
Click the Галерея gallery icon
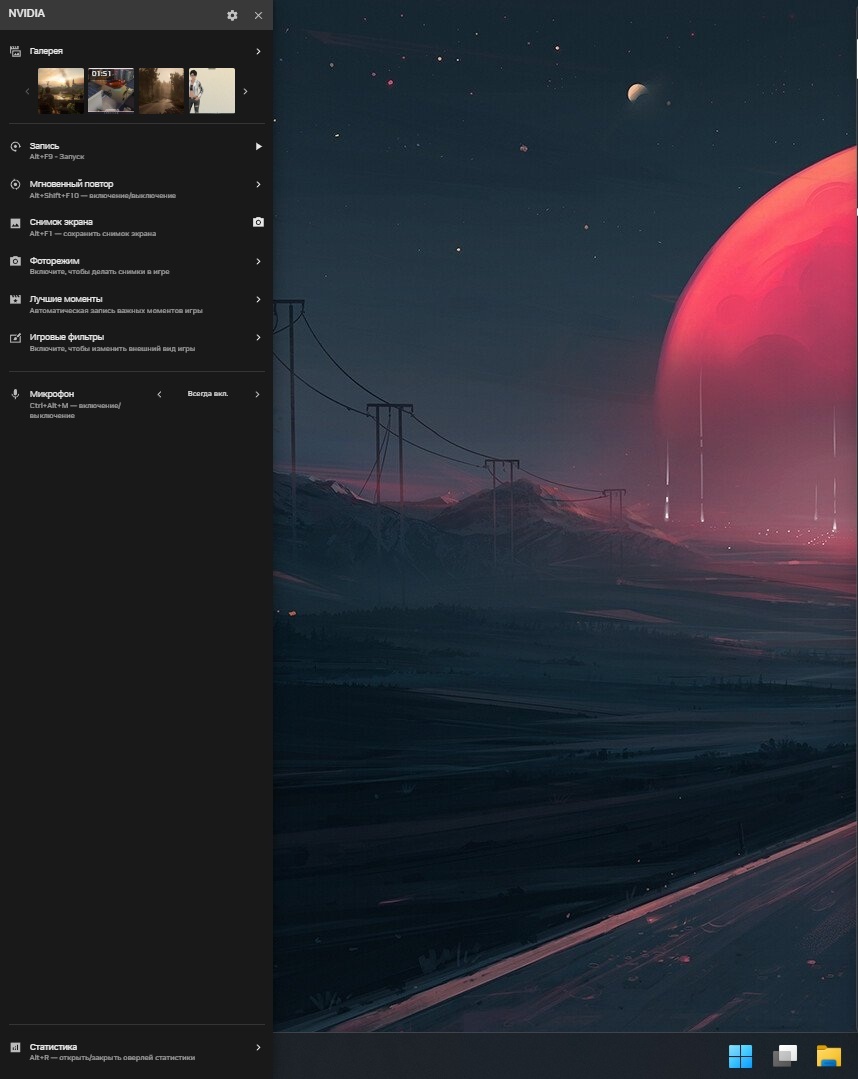15,51
